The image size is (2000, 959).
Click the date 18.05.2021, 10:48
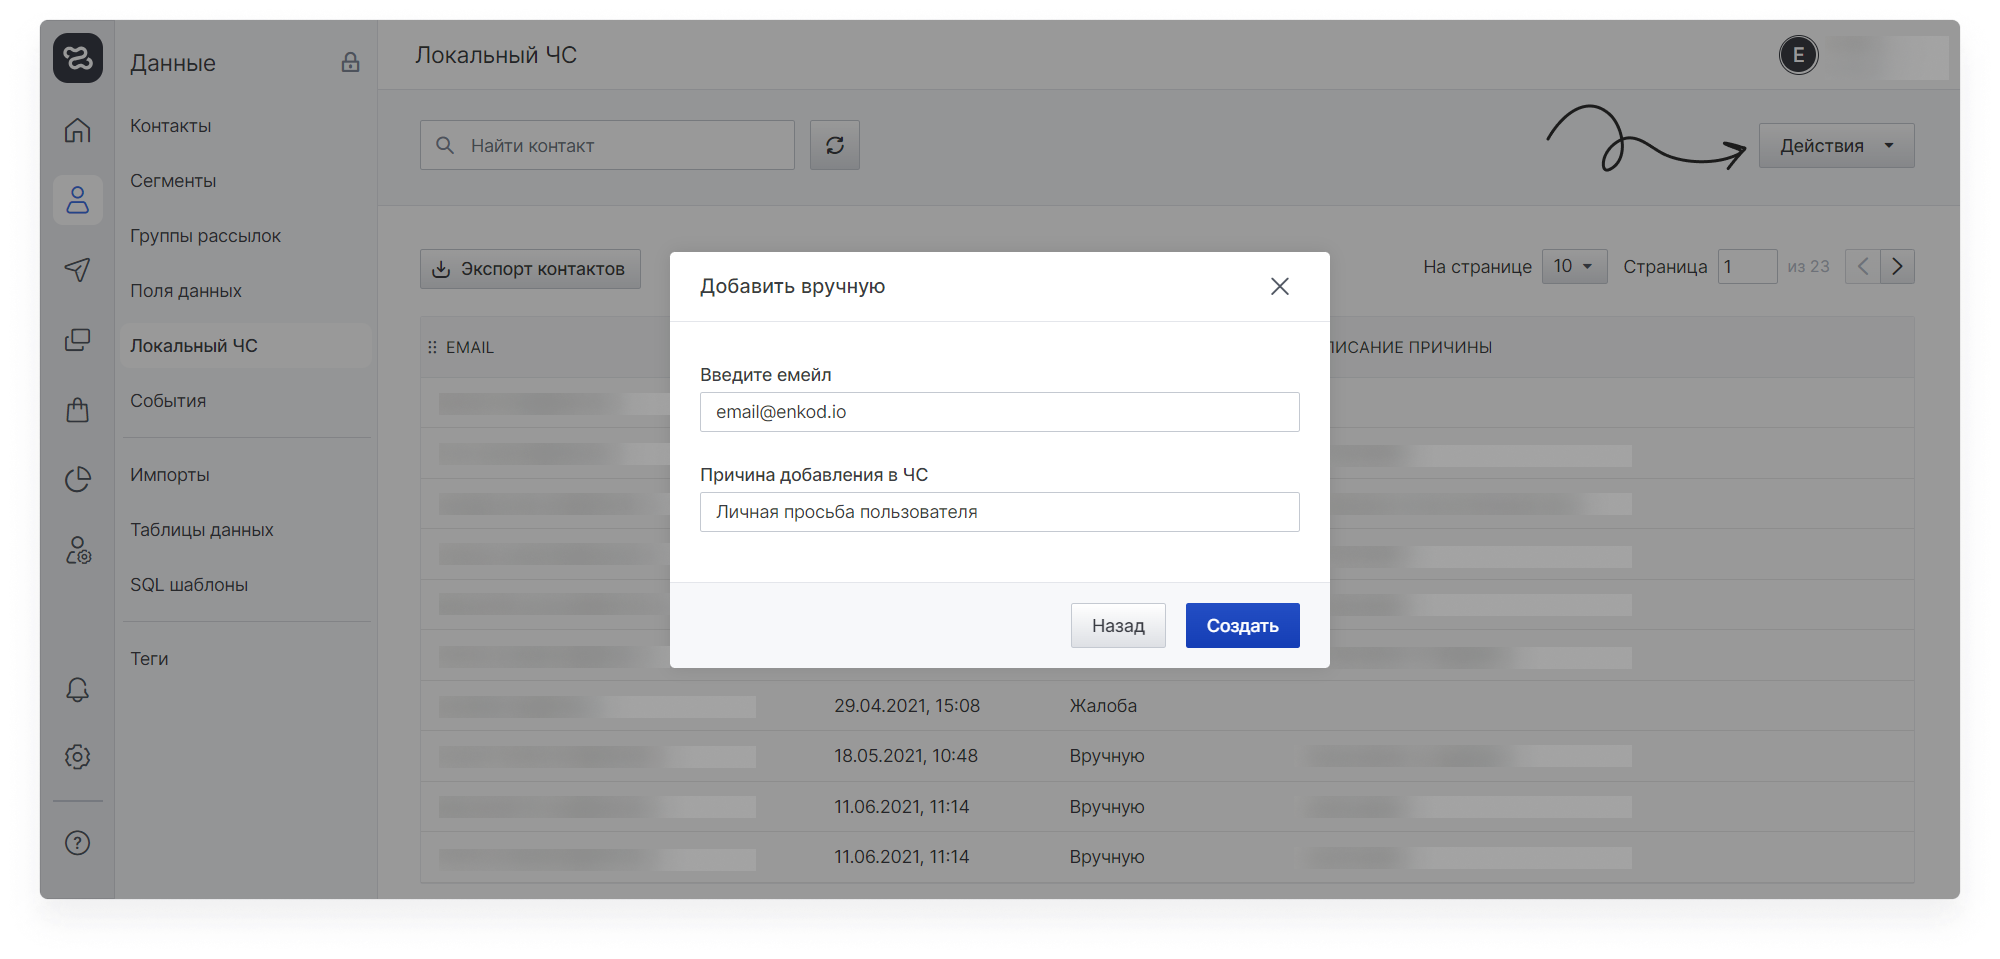[x=906, y=756]
